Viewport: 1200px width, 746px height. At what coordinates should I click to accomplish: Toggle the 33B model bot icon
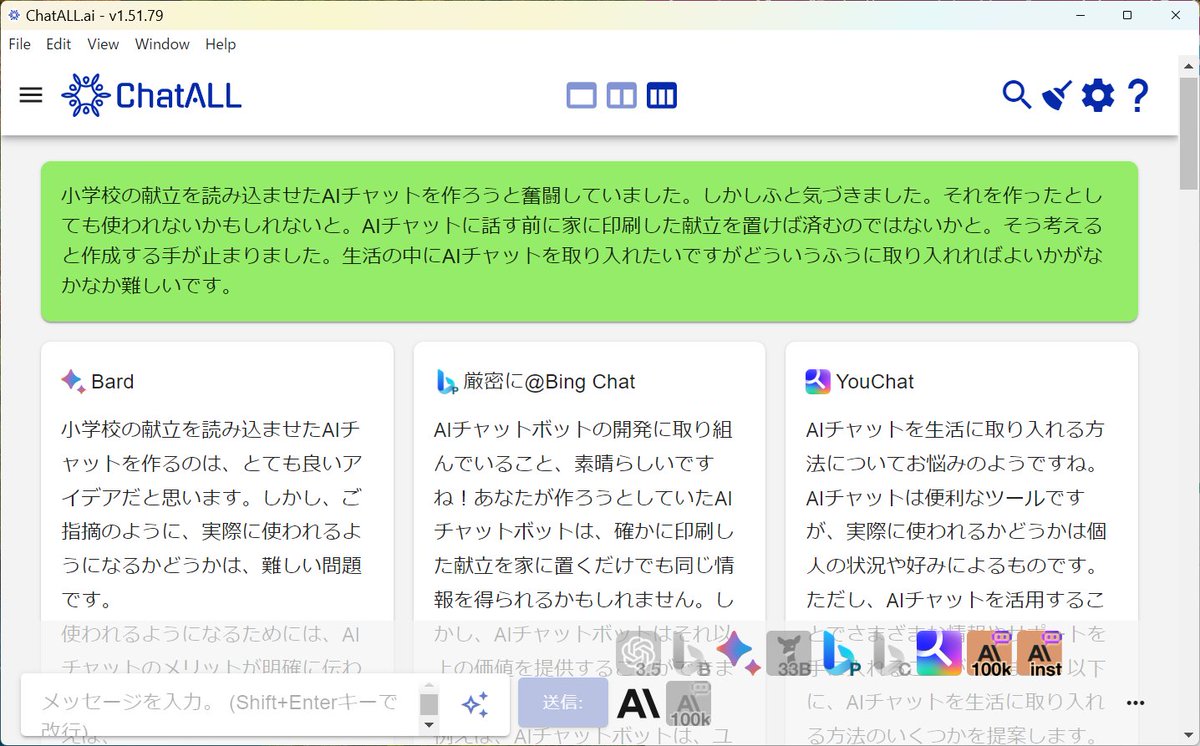pyautogui.click(x=789, y=654)
